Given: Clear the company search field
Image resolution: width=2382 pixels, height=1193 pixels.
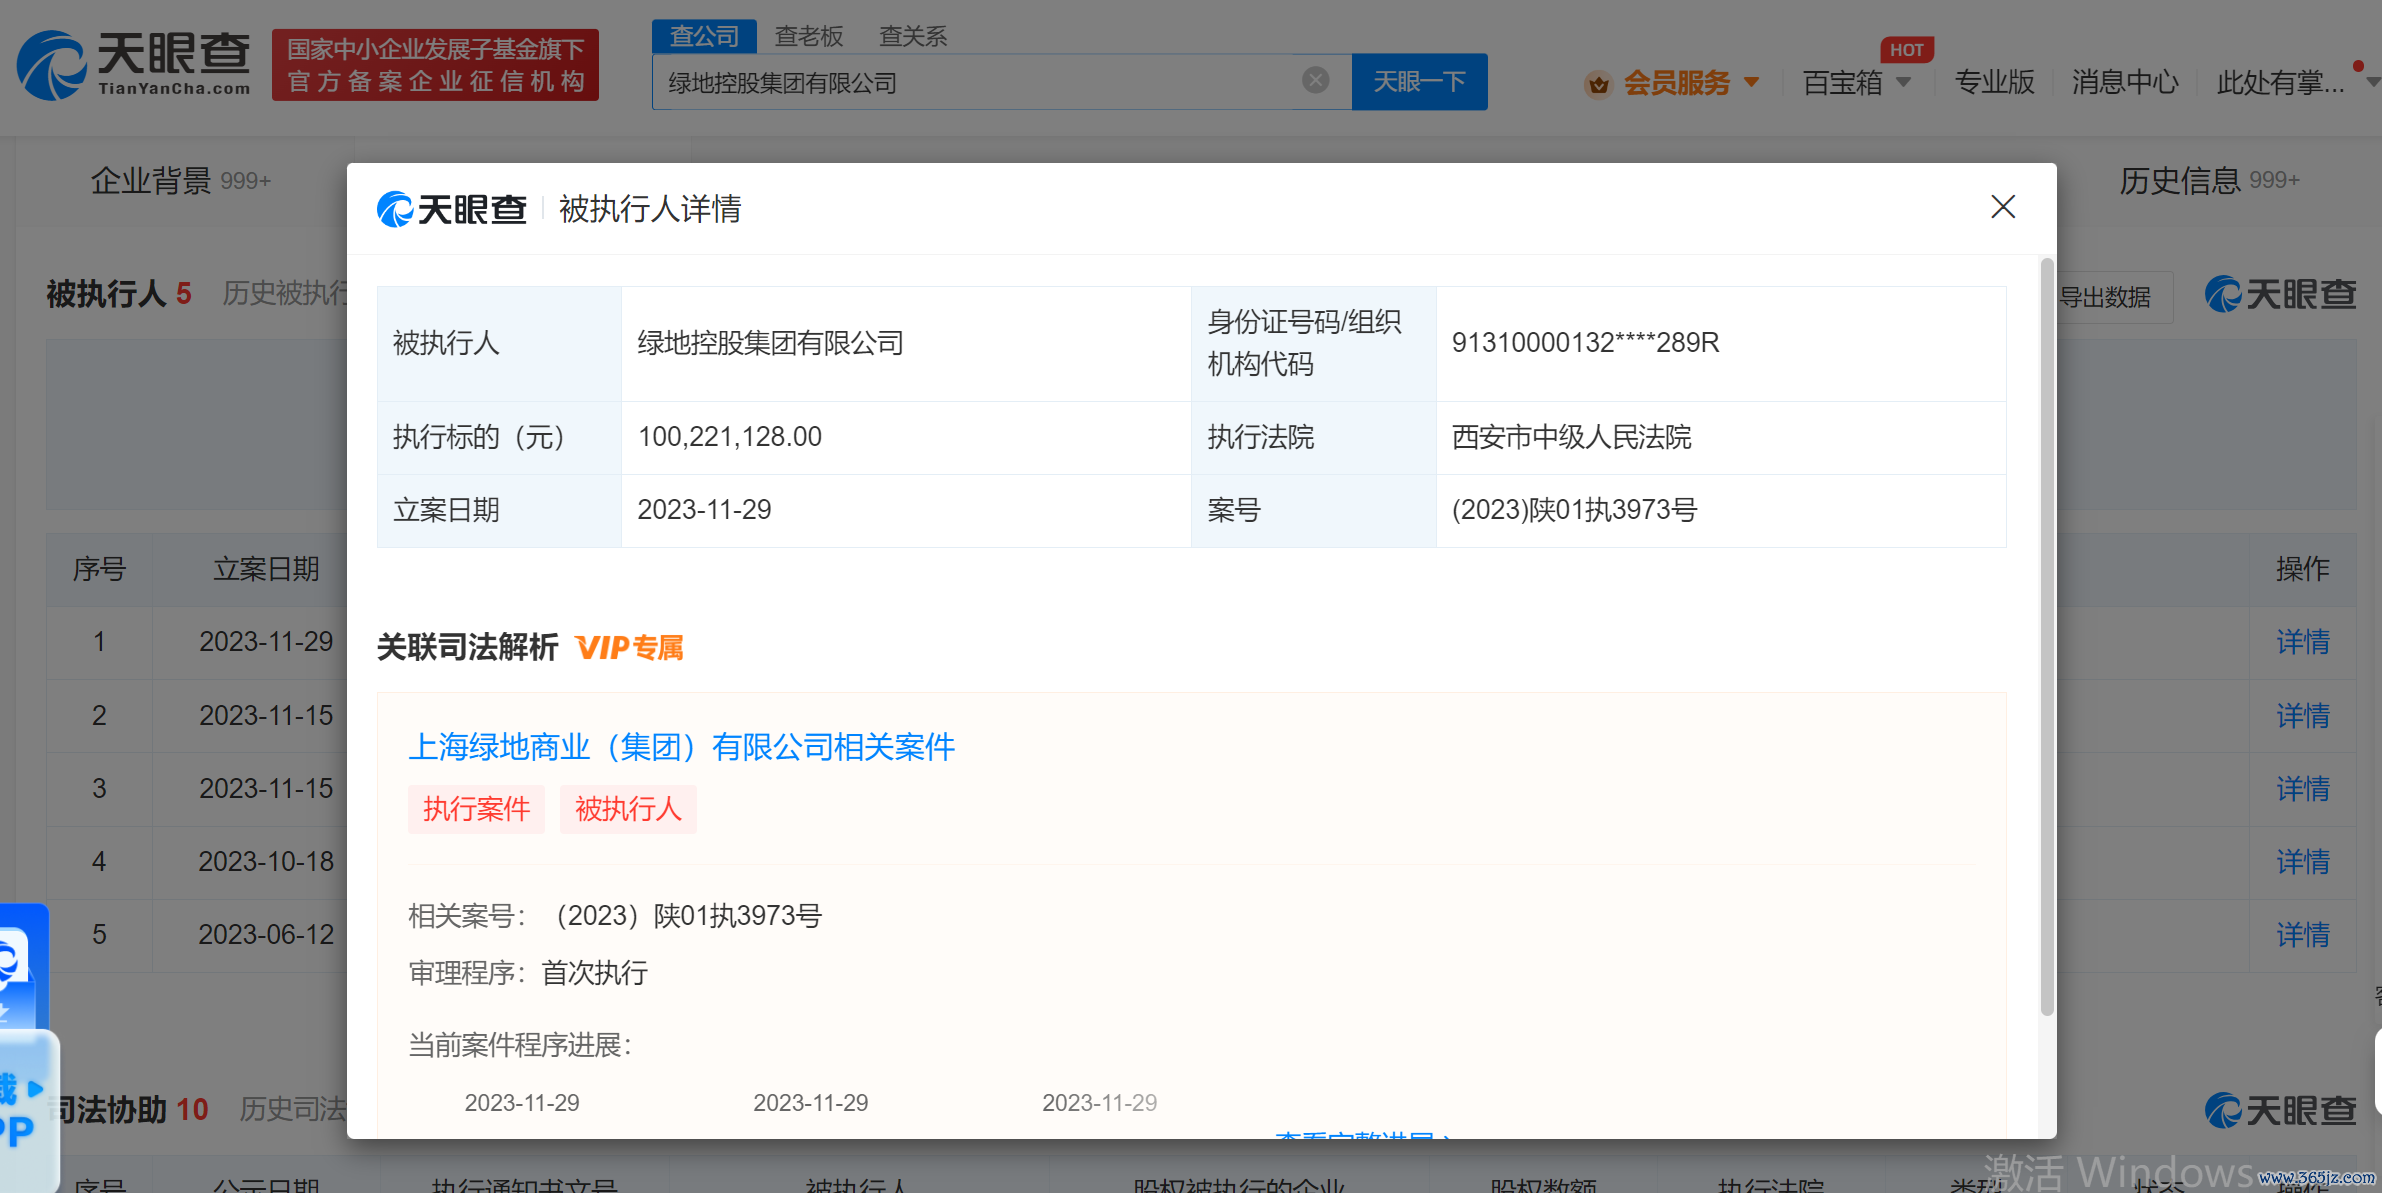Looking at the screenshot, I should [x=1316, y=80].
